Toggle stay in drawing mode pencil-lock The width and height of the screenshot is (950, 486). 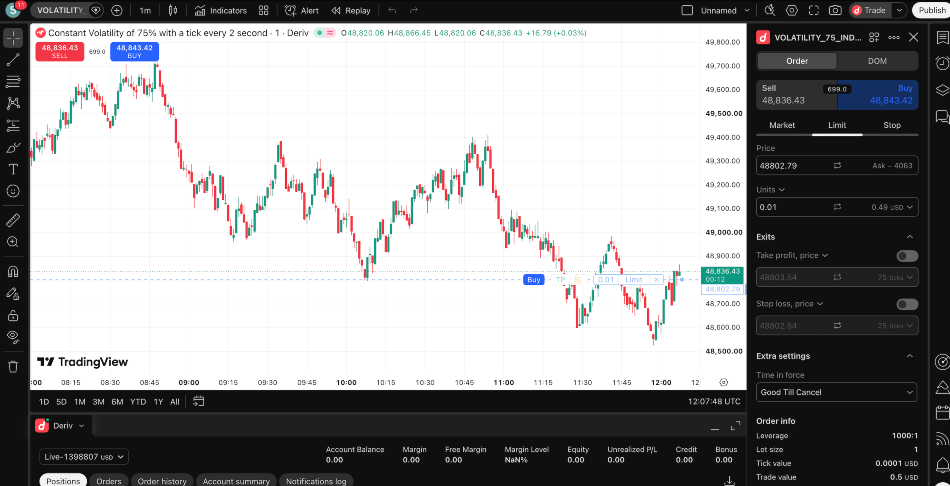(x=13, y=293)
